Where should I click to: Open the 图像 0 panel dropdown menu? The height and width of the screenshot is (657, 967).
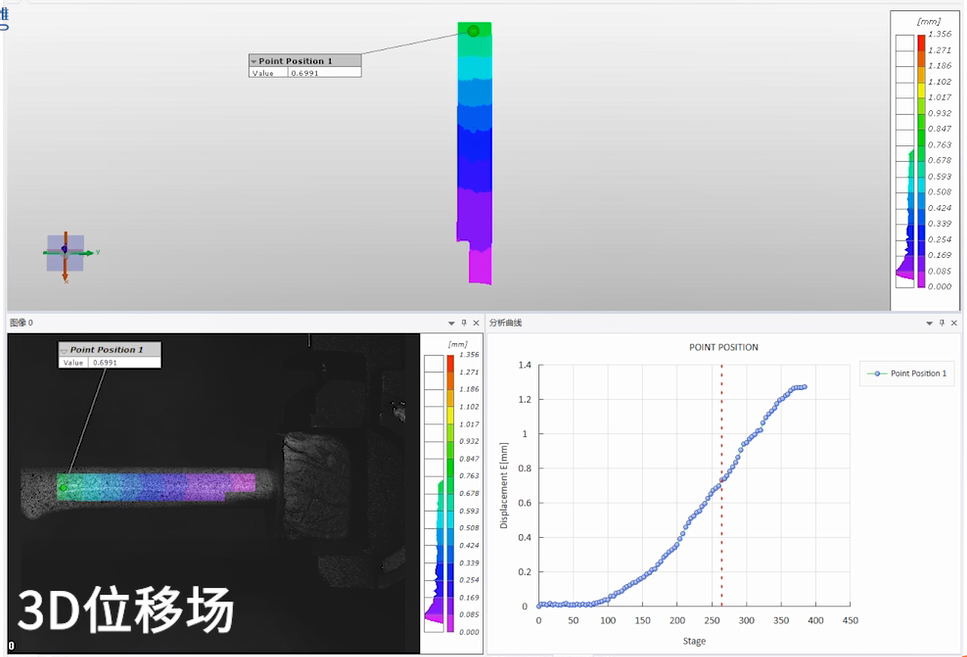click(x=450, y=323)
